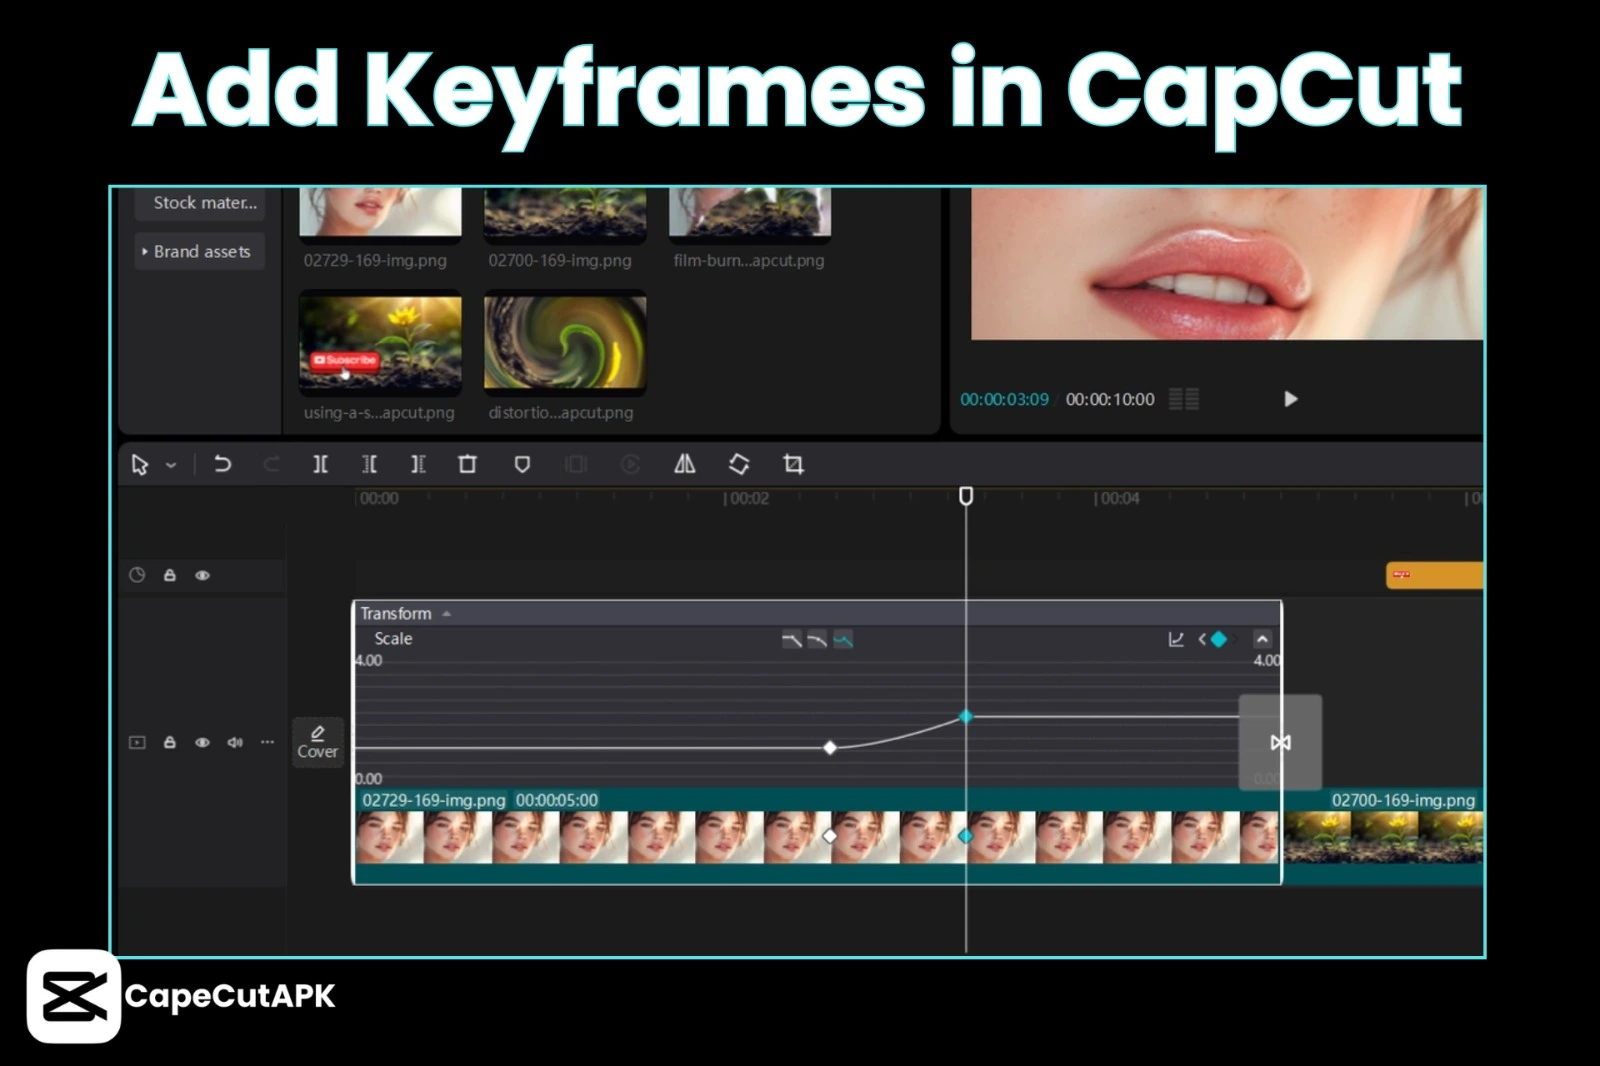
Task: Mirror the clip with the flip icon
Action: point(684,464)
